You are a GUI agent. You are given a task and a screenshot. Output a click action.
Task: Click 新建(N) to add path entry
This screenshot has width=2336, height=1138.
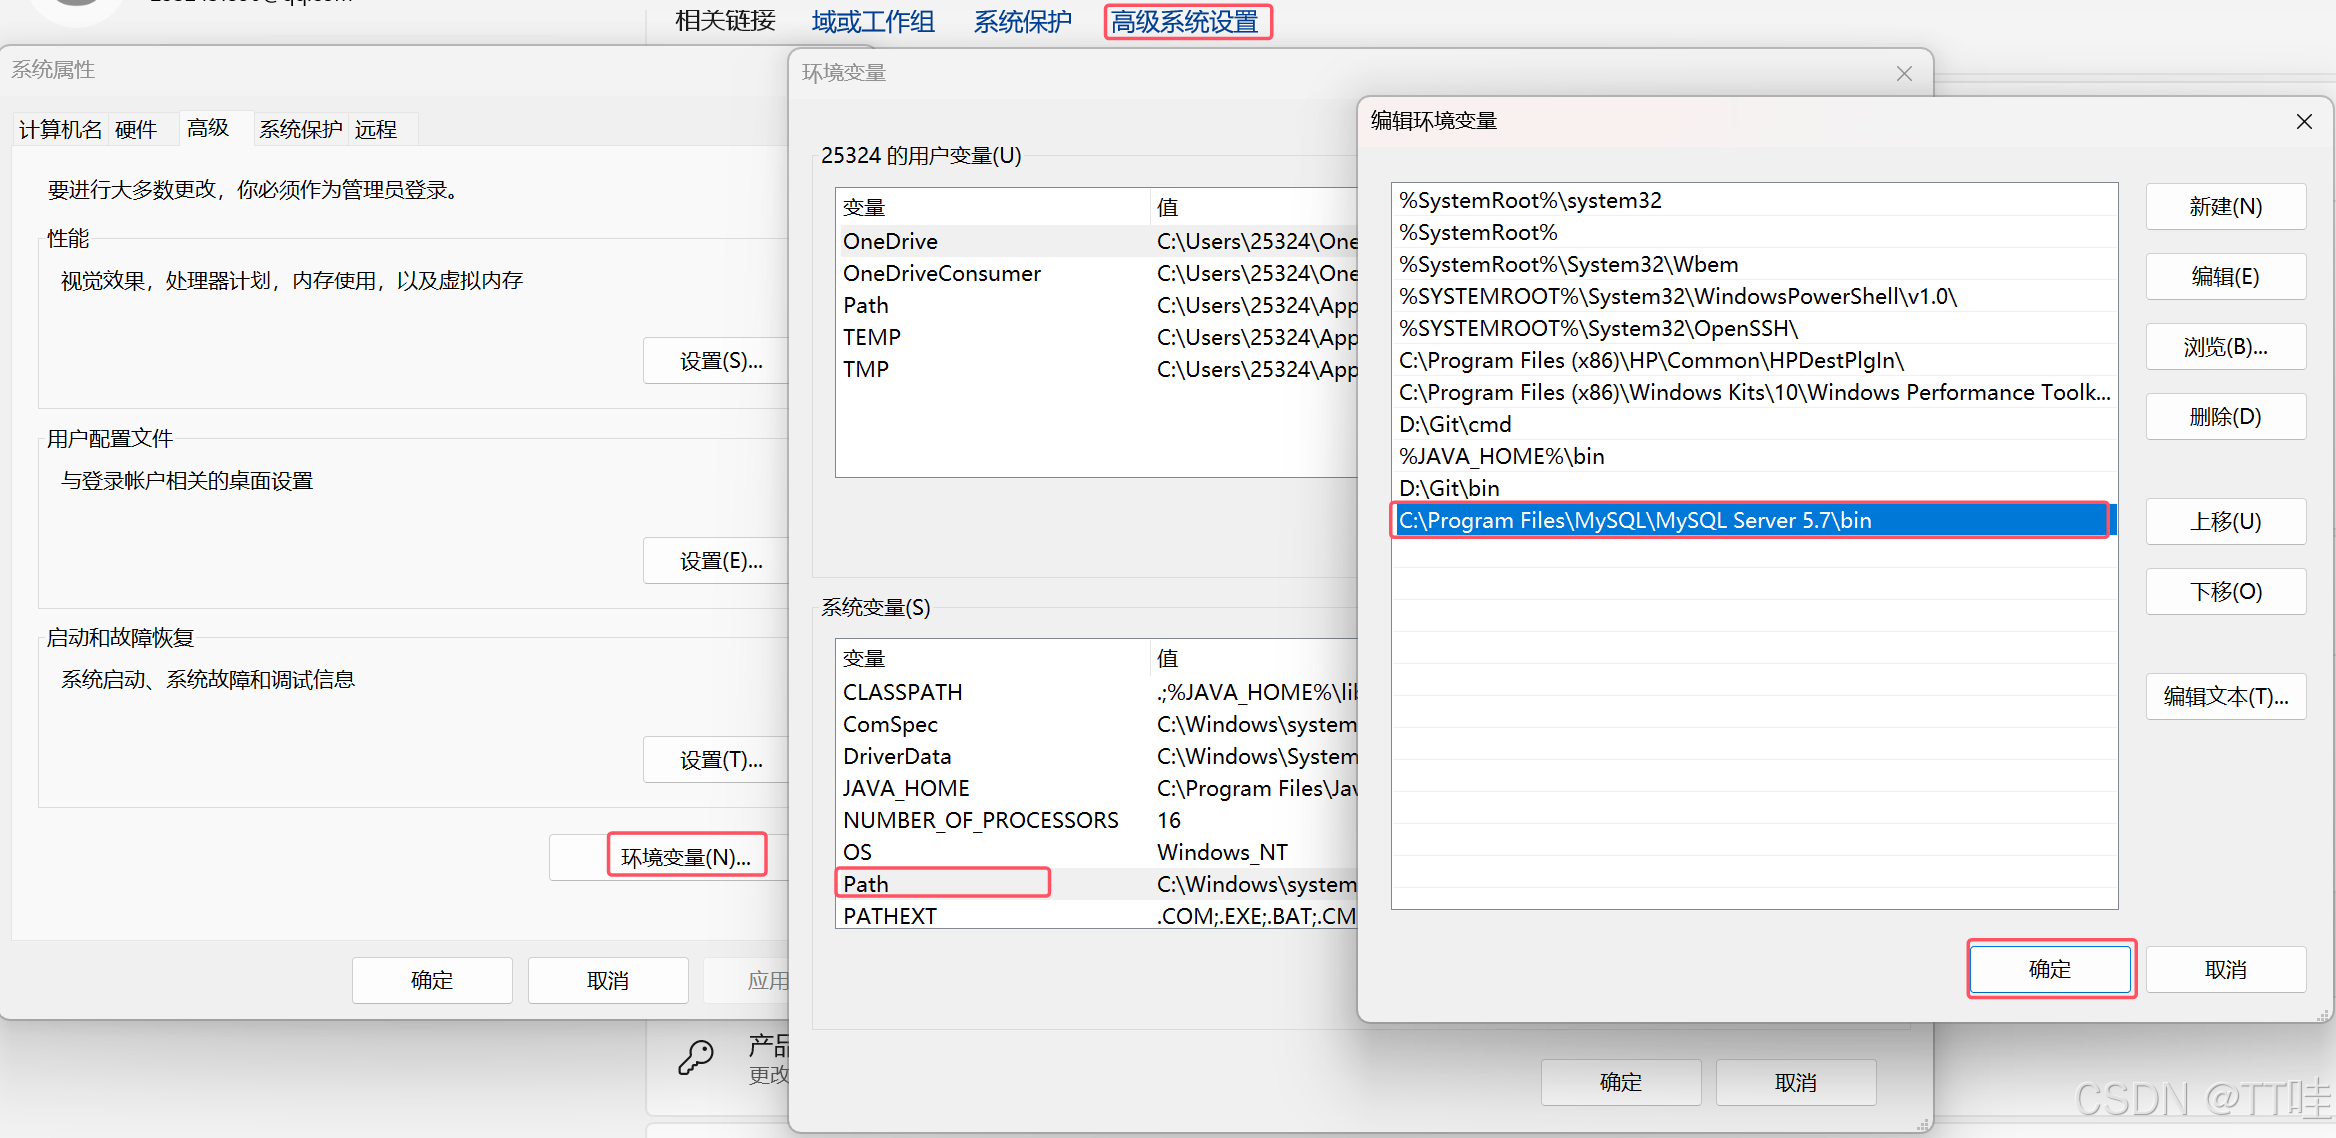[x=2225, y=207]
